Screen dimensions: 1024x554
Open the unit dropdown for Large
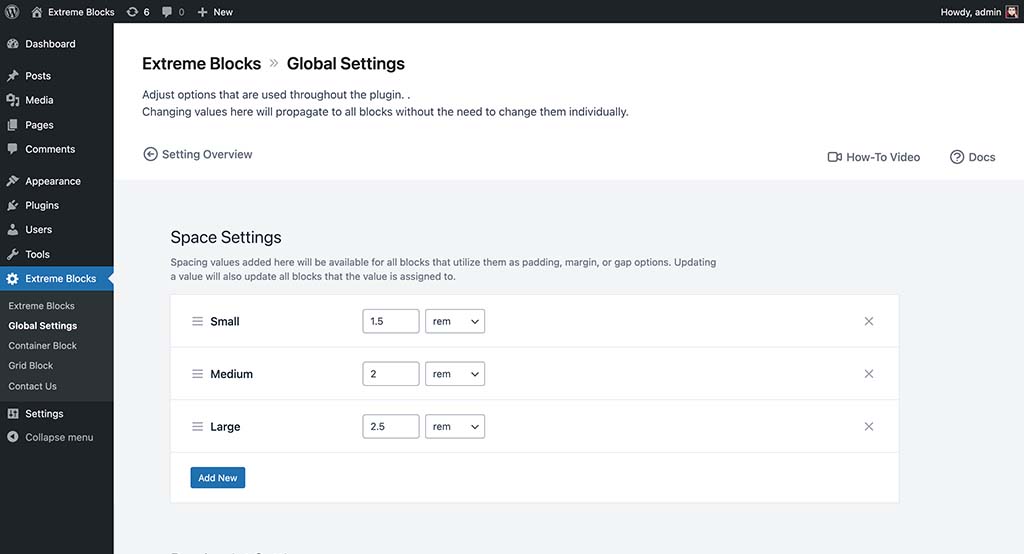[x=455, y=427]
